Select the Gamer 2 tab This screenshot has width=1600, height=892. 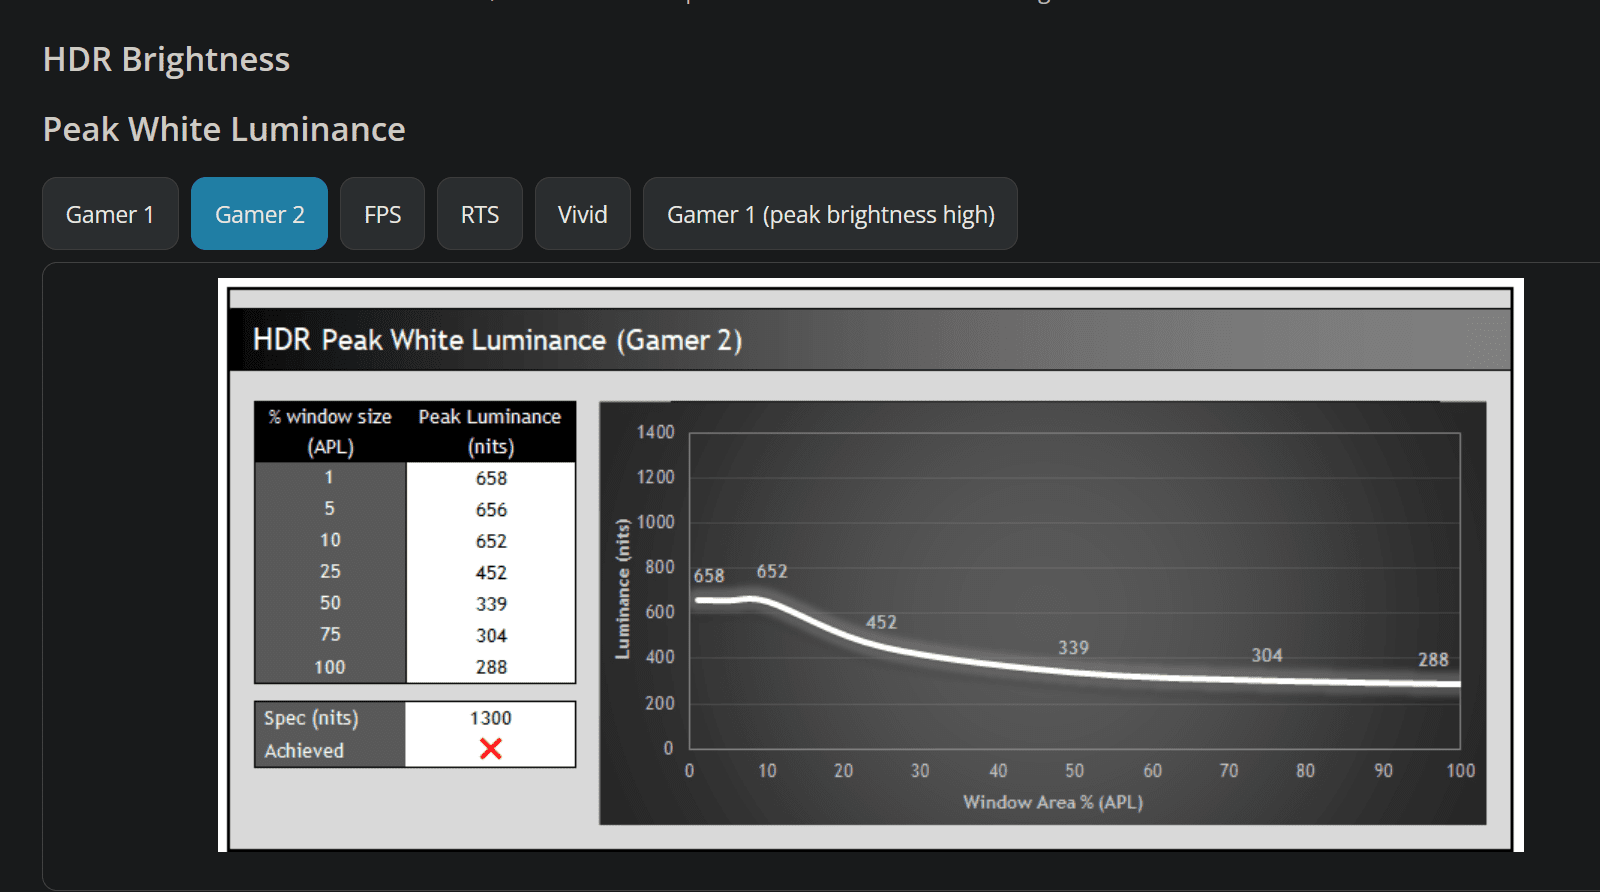[x=259, y=214]
